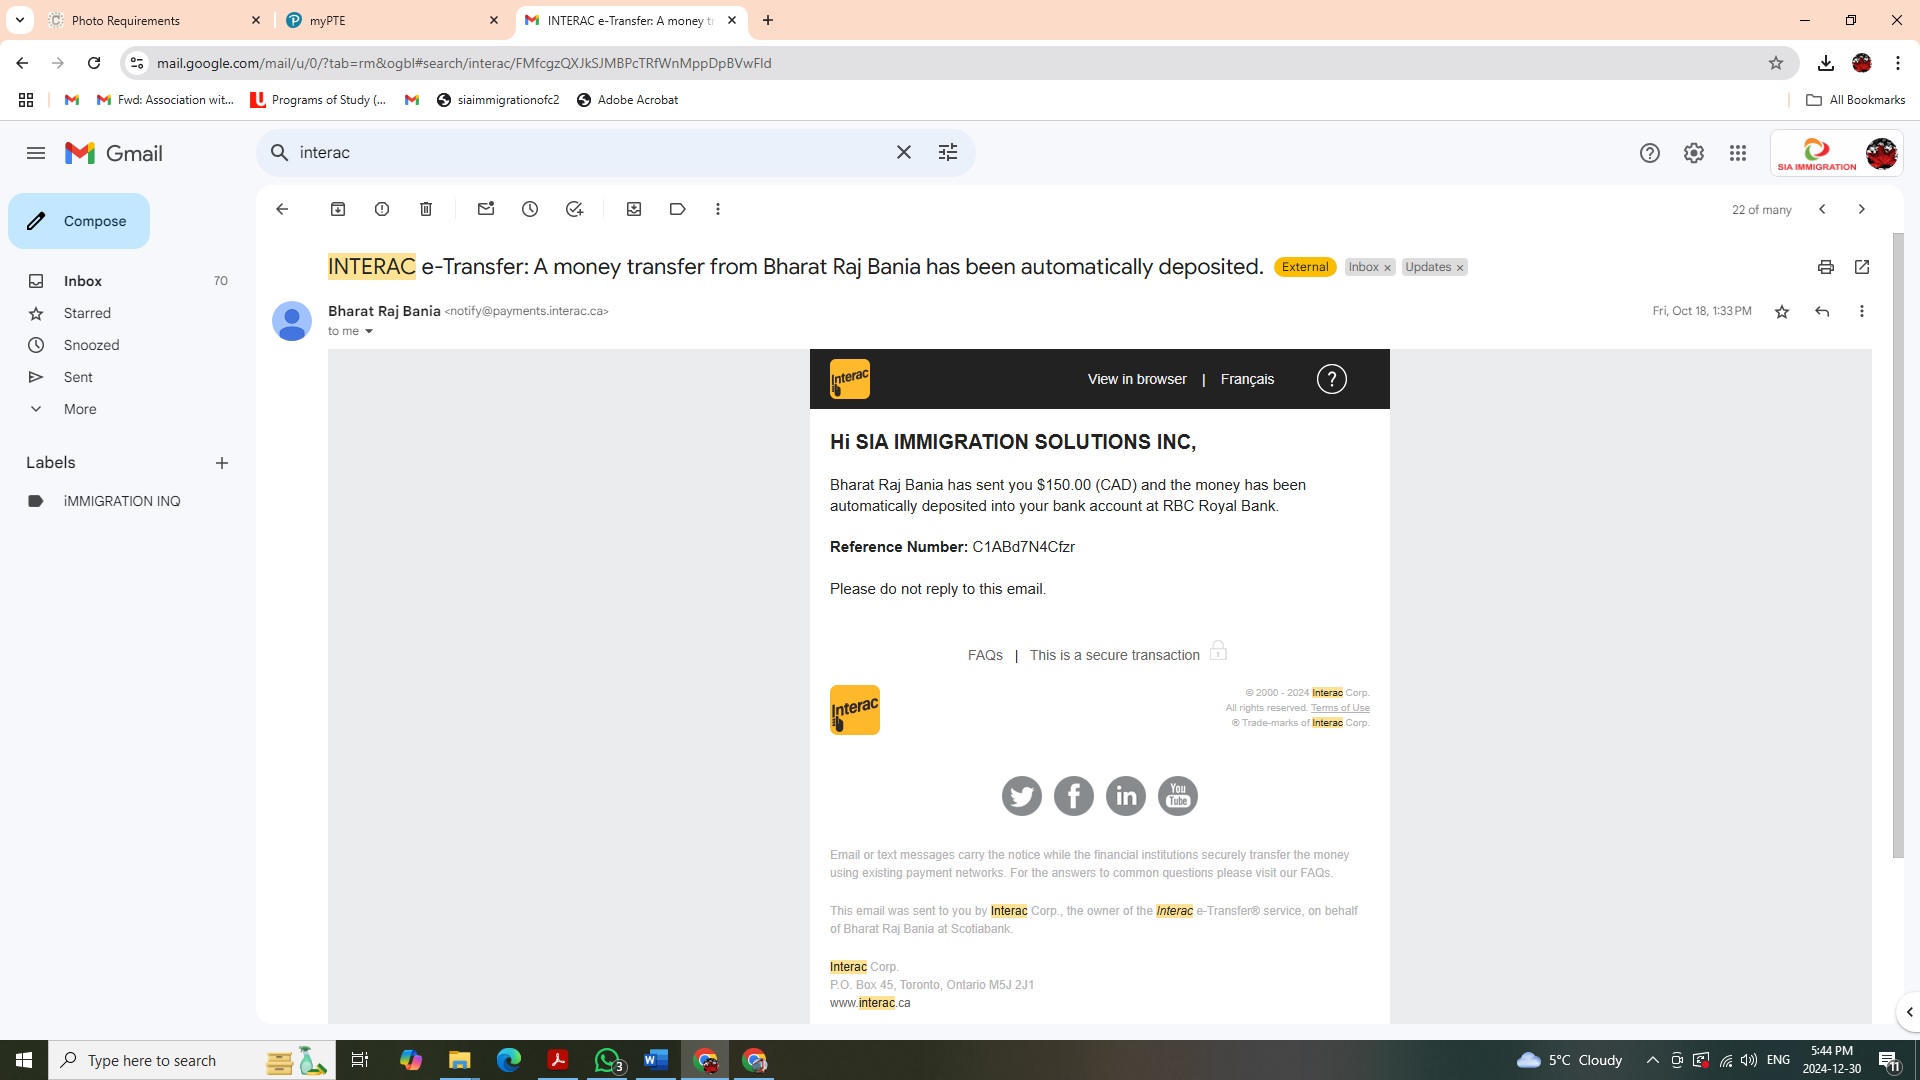Image resolution: width=1920 pixels, height=1080 pixels.
Task: Mark the email as unread
Action: [486, 209]
